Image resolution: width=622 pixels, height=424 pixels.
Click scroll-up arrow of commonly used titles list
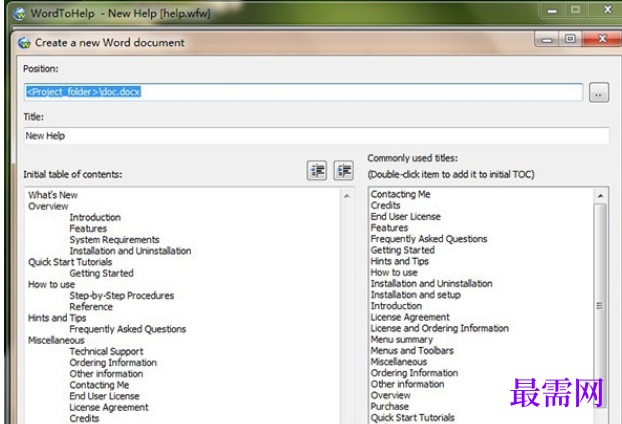tap(600, 196)
